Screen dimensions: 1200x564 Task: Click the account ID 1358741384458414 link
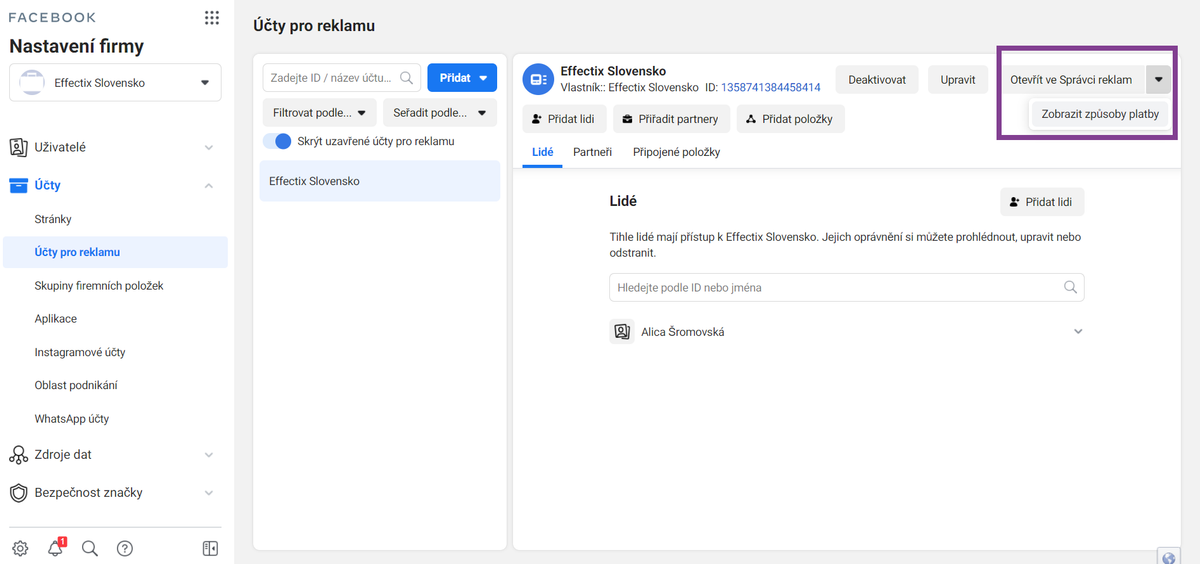point(770,88)
